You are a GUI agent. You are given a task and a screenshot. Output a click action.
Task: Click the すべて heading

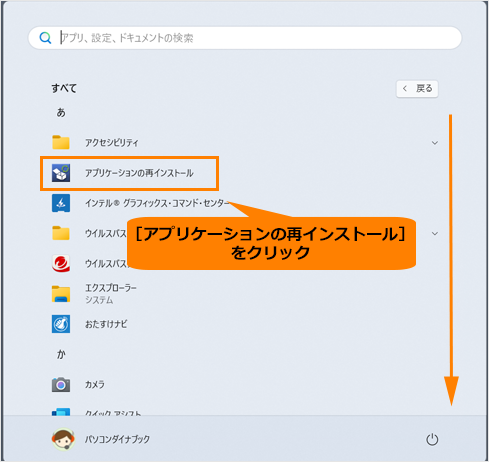[64, 88]
